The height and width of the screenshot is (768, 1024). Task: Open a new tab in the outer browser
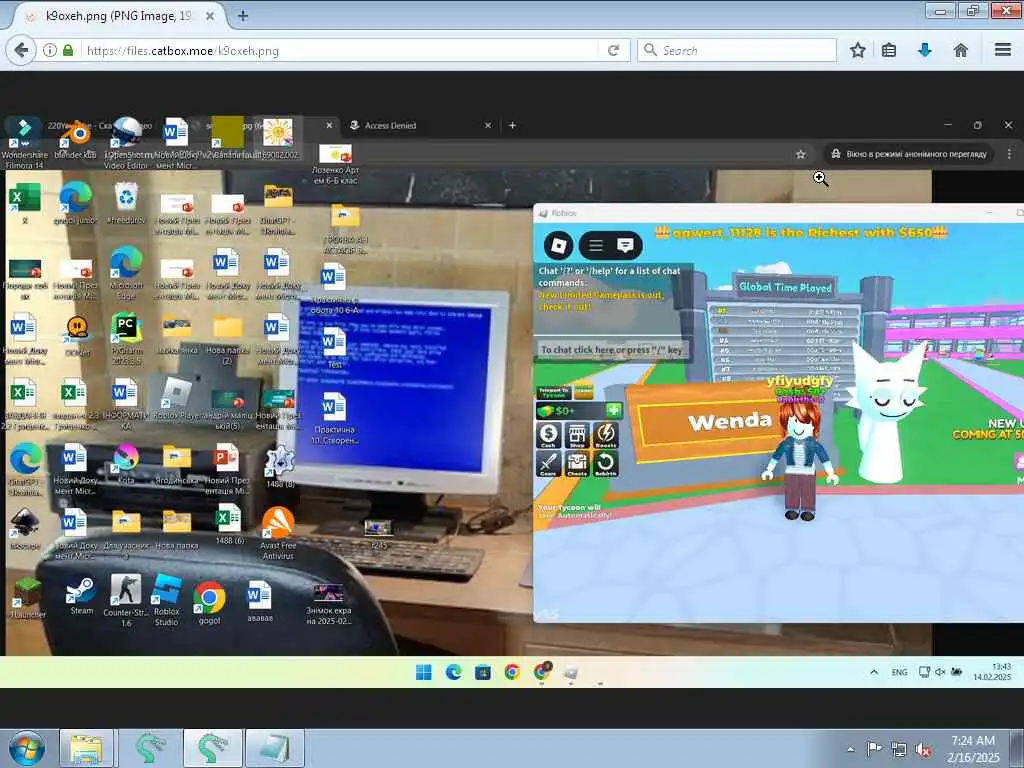tap(242, 16)
